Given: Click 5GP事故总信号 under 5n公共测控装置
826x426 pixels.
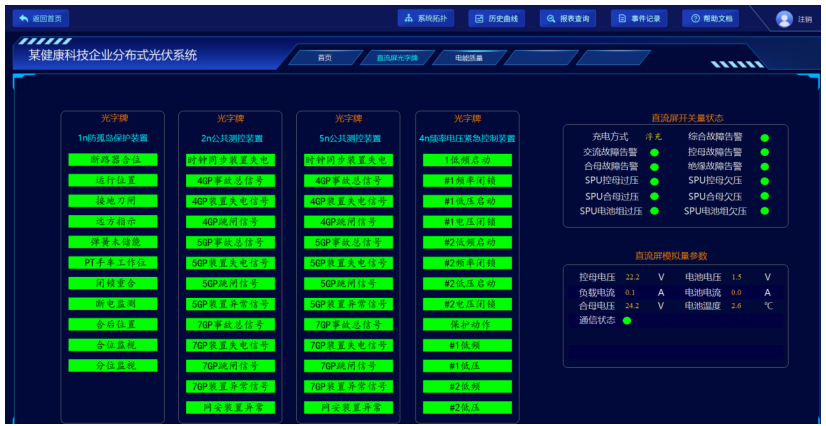Looking at the screenshot, I should (348, 242).
